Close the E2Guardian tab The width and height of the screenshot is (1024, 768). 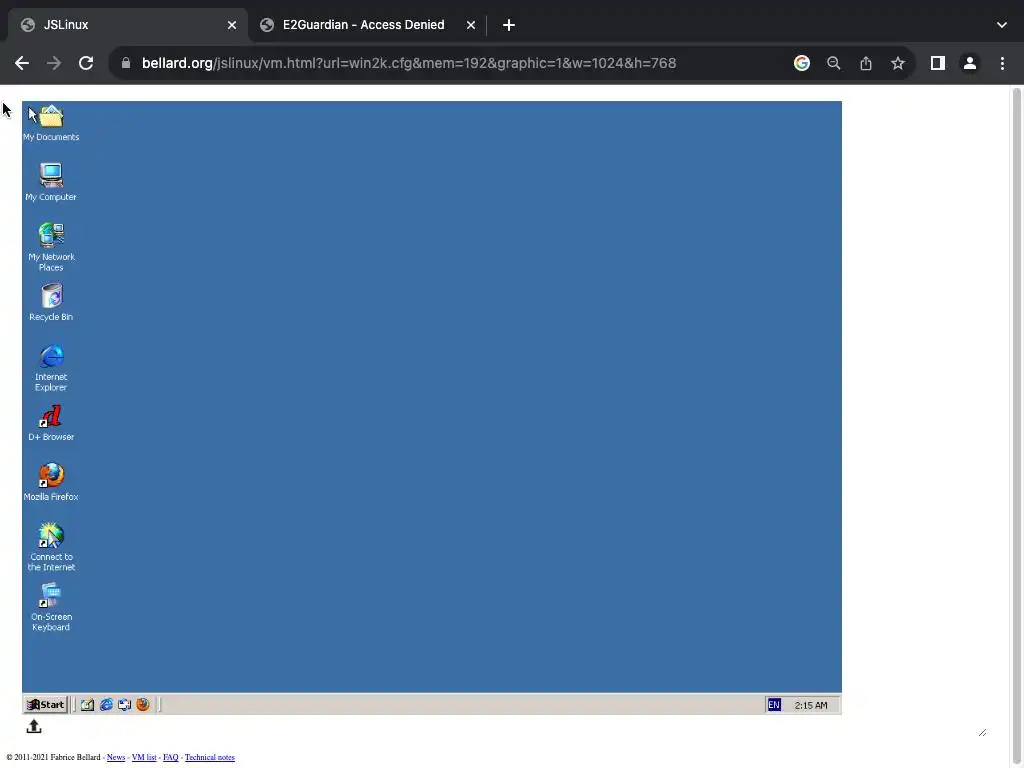coord(470,25)
